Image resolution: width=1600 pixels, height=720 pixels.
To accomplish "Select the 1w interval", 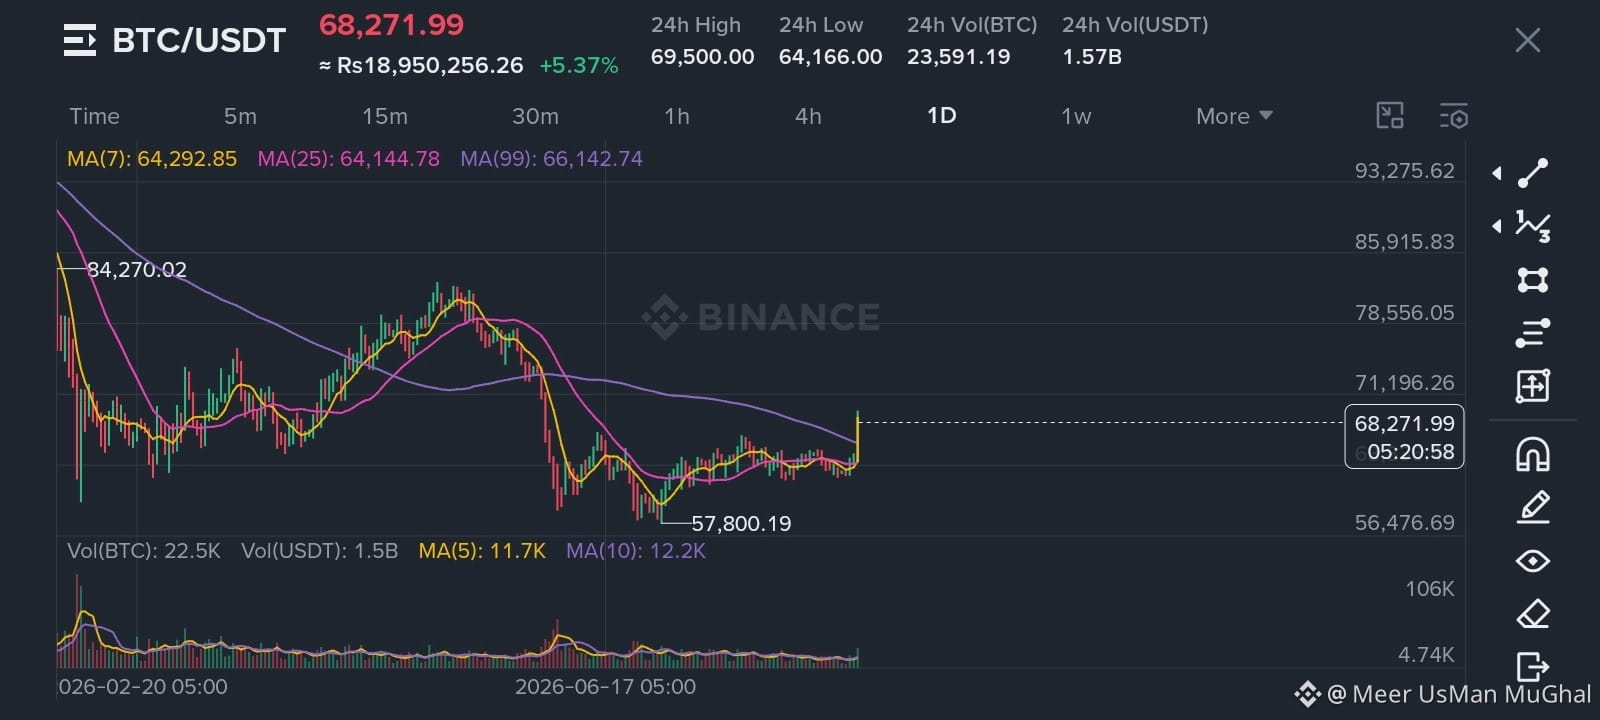I will tap(1076, 116).
